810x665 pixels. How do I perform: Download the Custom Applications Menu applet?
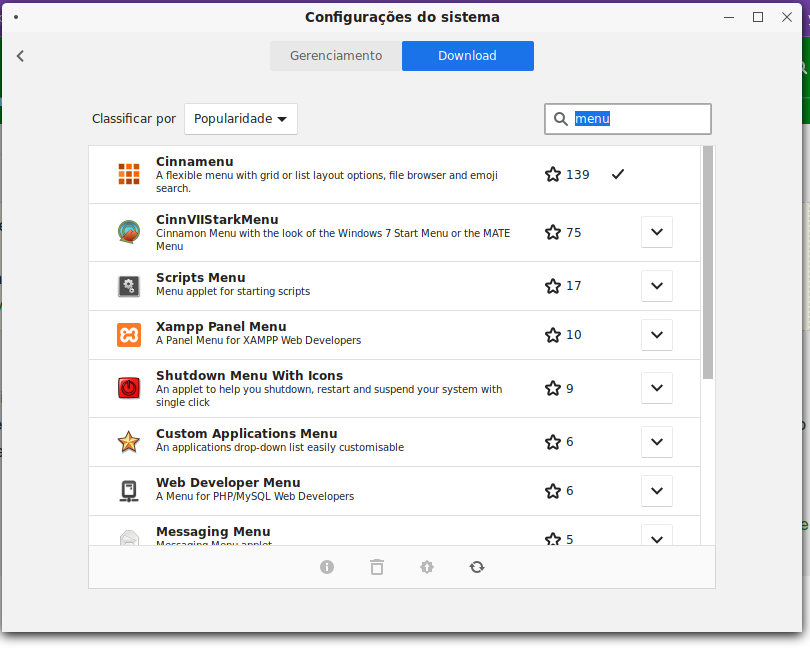[657, 442]
